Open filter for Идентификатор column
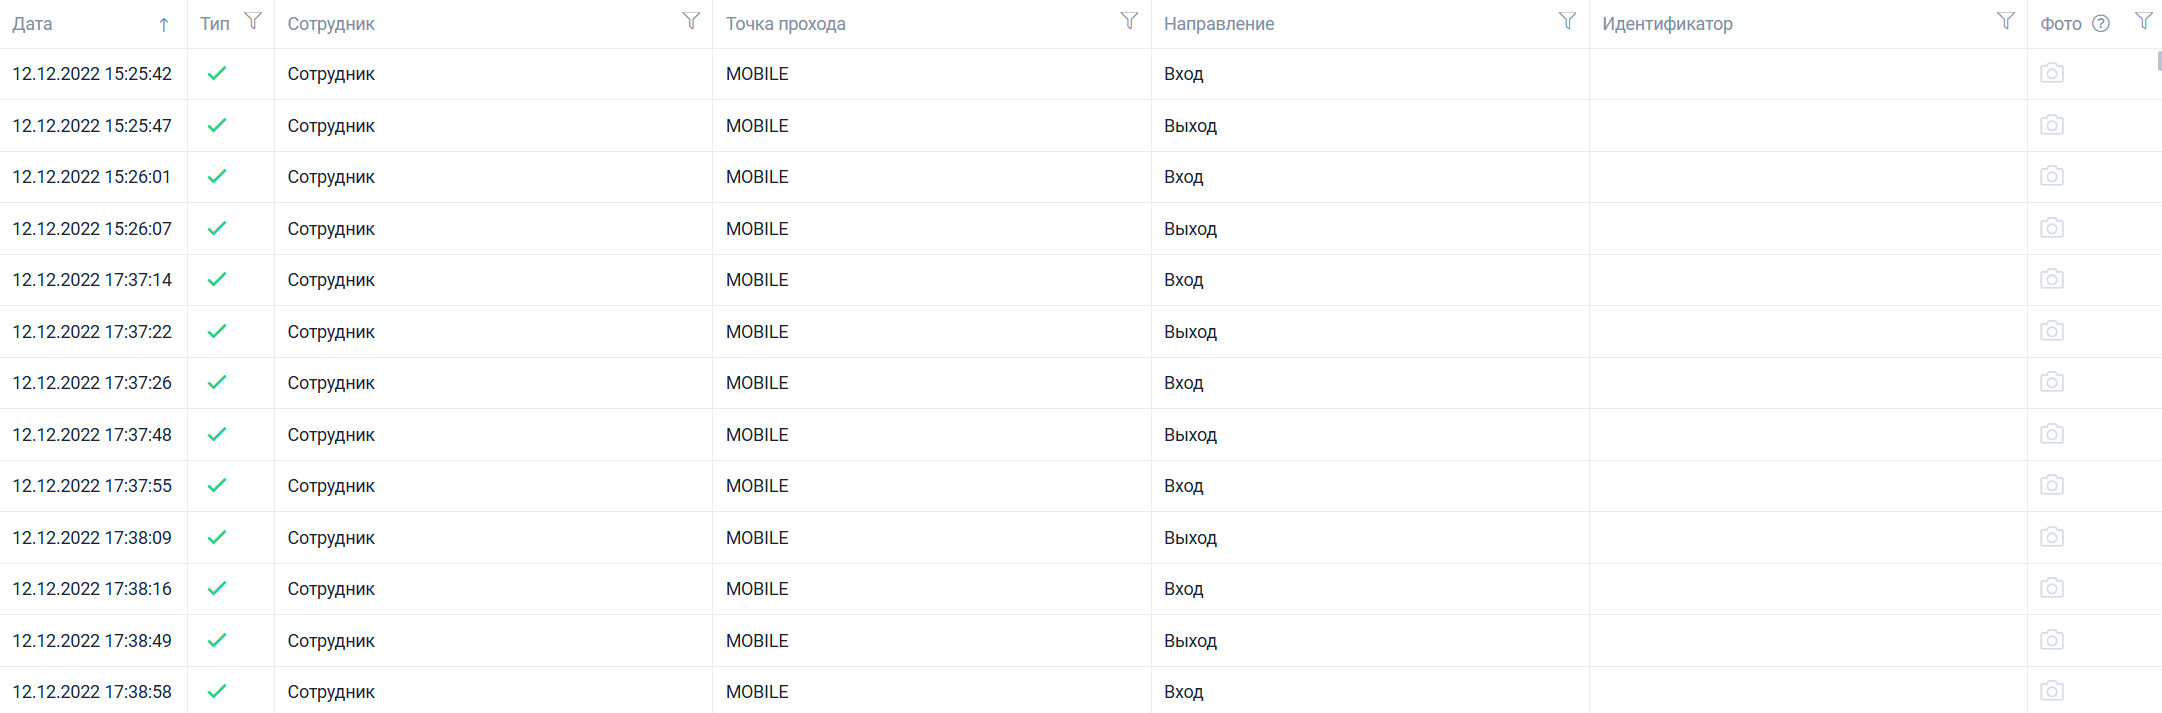 2005,21
